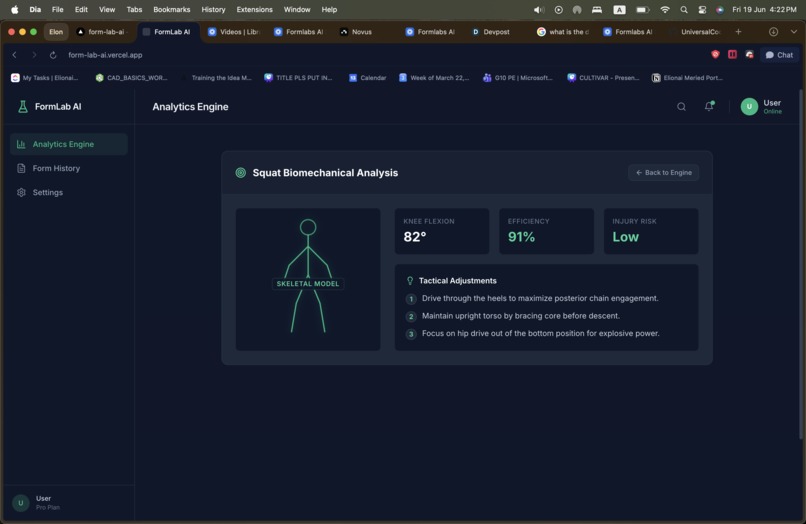
Task: Open a new tab with the plus button
Action: point(738,32)
